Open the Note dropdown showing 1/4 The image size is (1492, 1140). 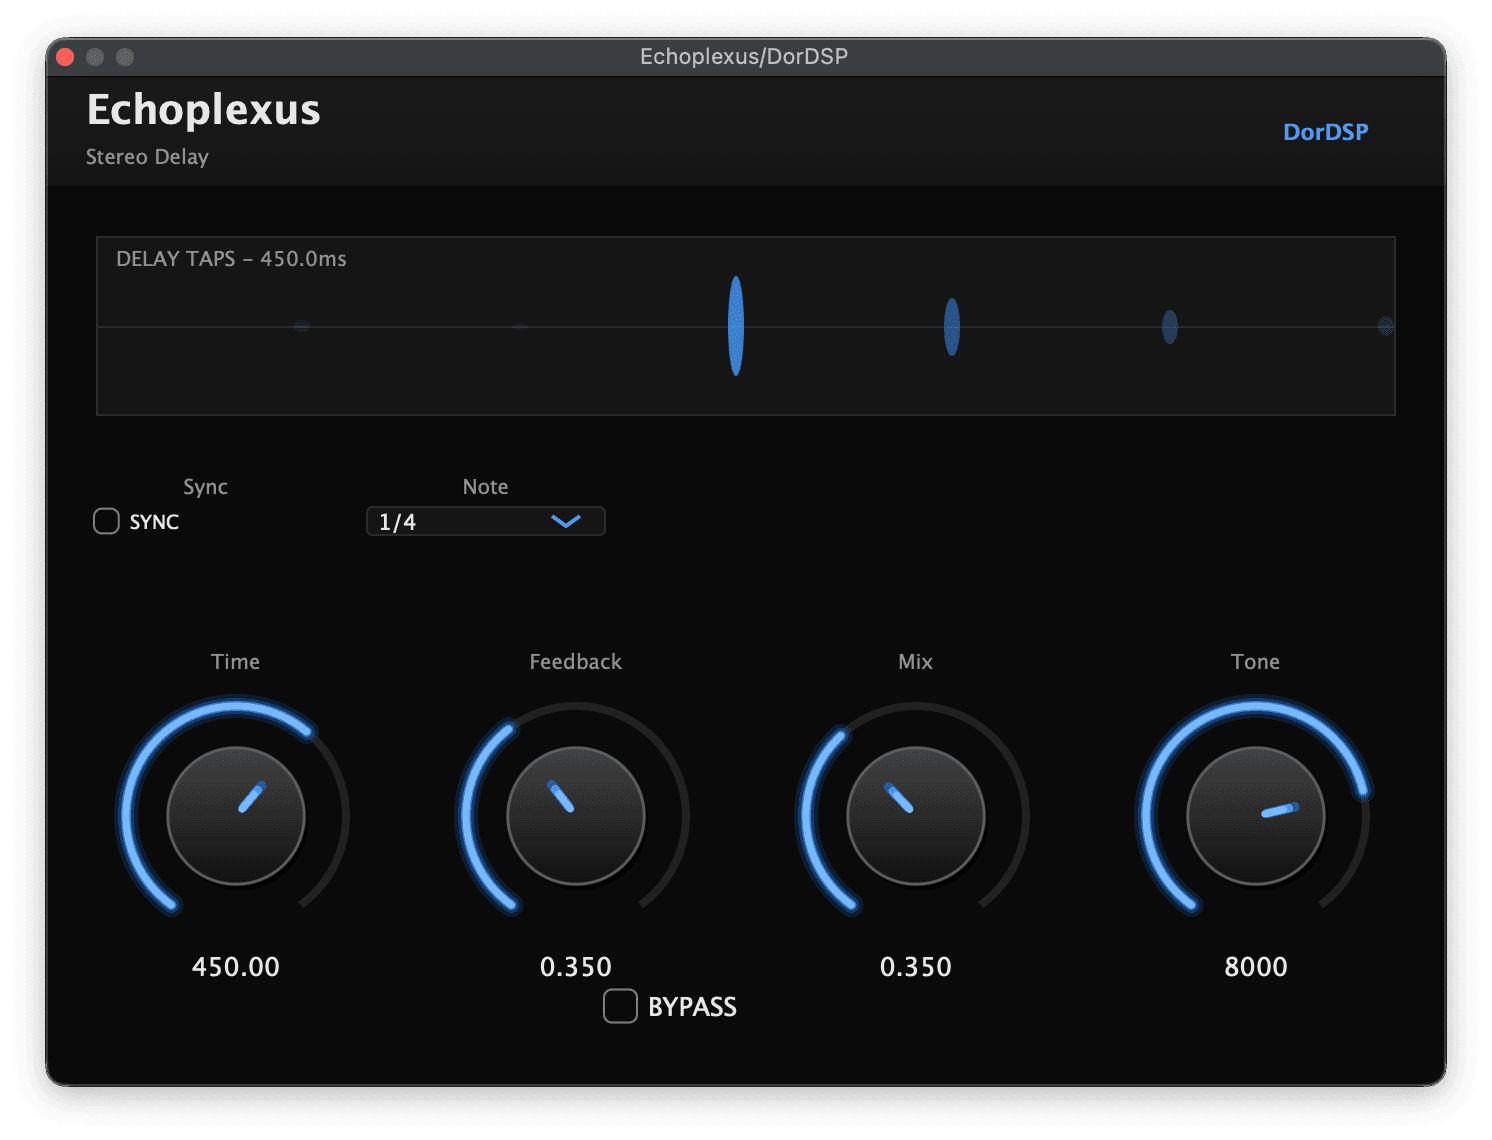click(x=485, y=521)
